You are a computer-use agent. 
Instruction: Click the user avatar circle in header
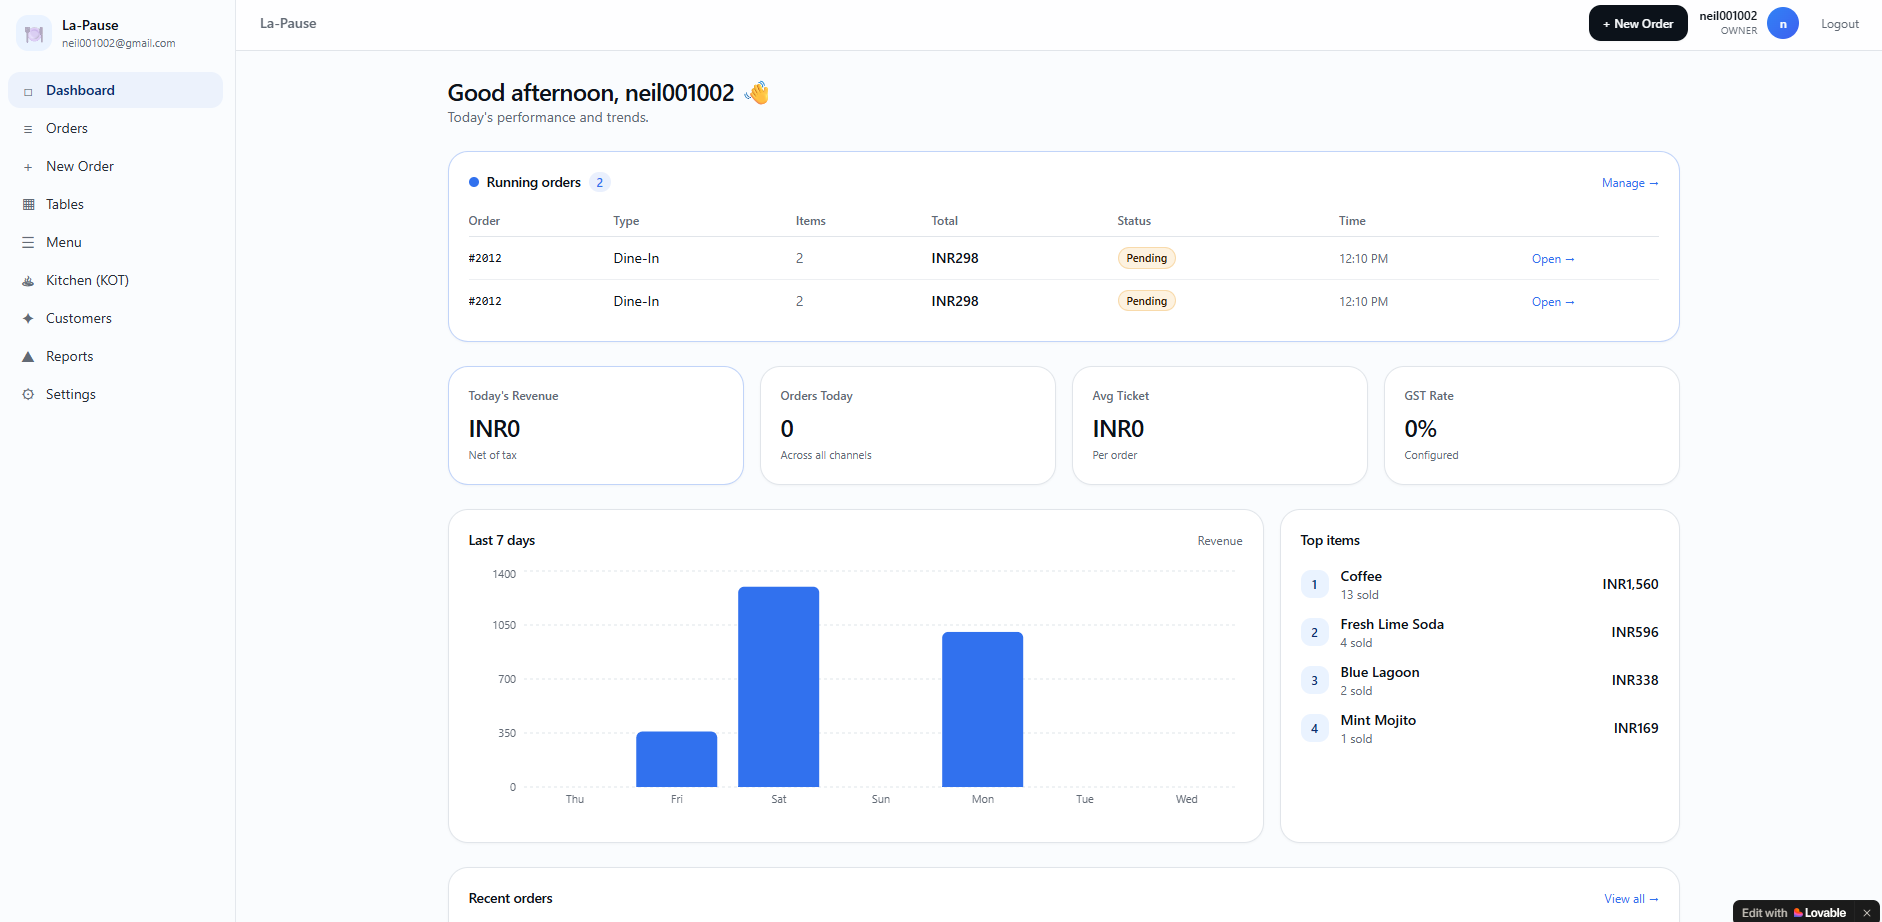1782,24
